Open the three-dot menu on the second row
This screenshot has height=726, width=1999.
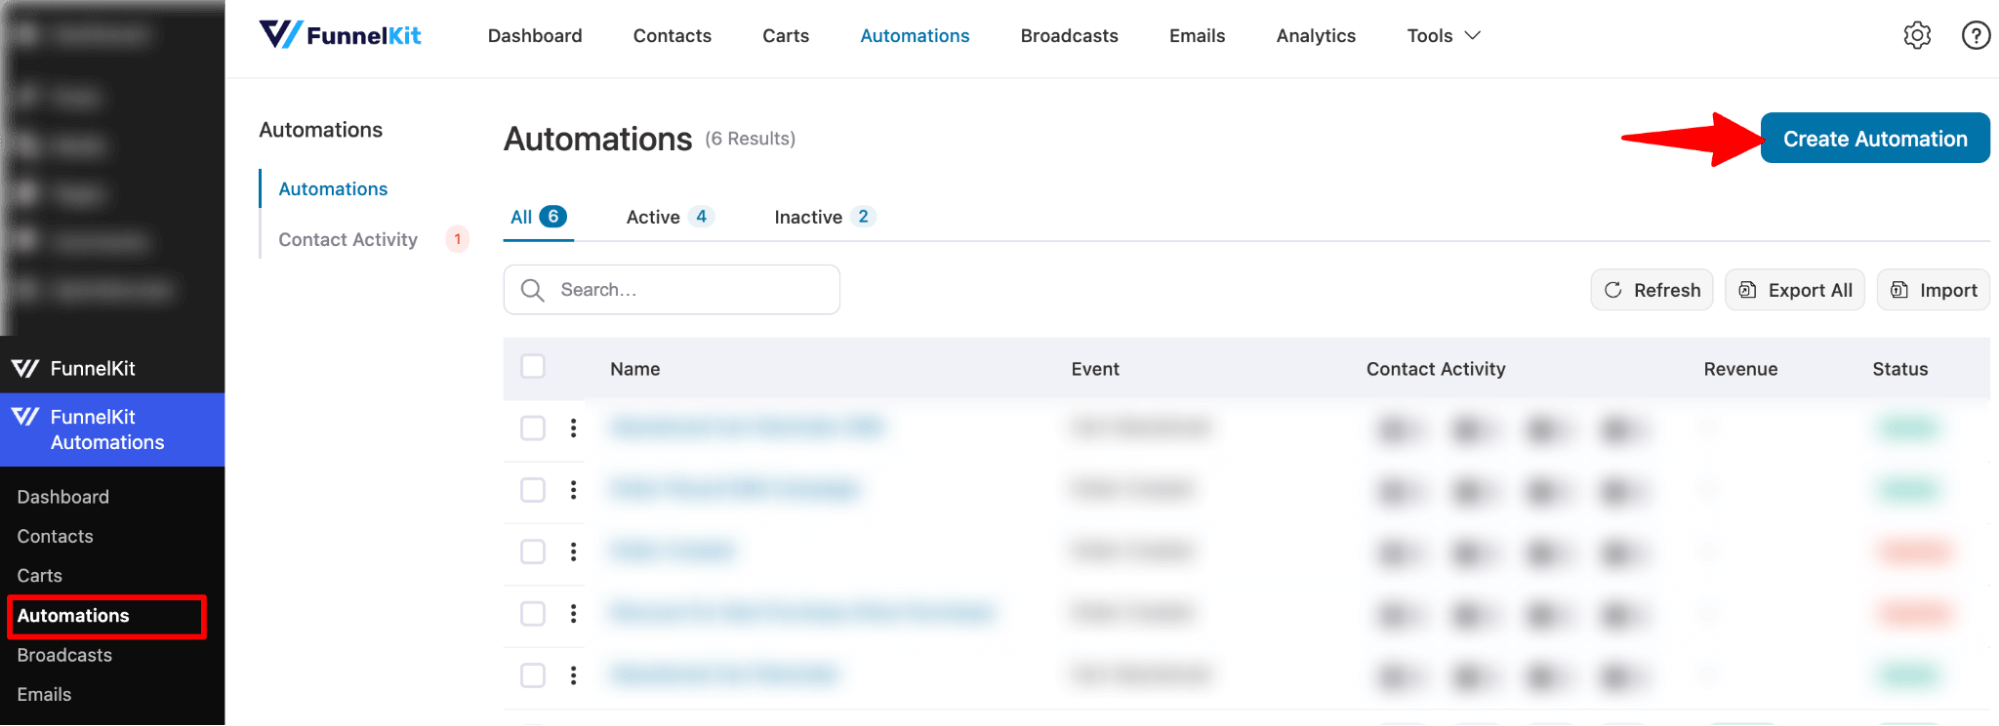573,490
